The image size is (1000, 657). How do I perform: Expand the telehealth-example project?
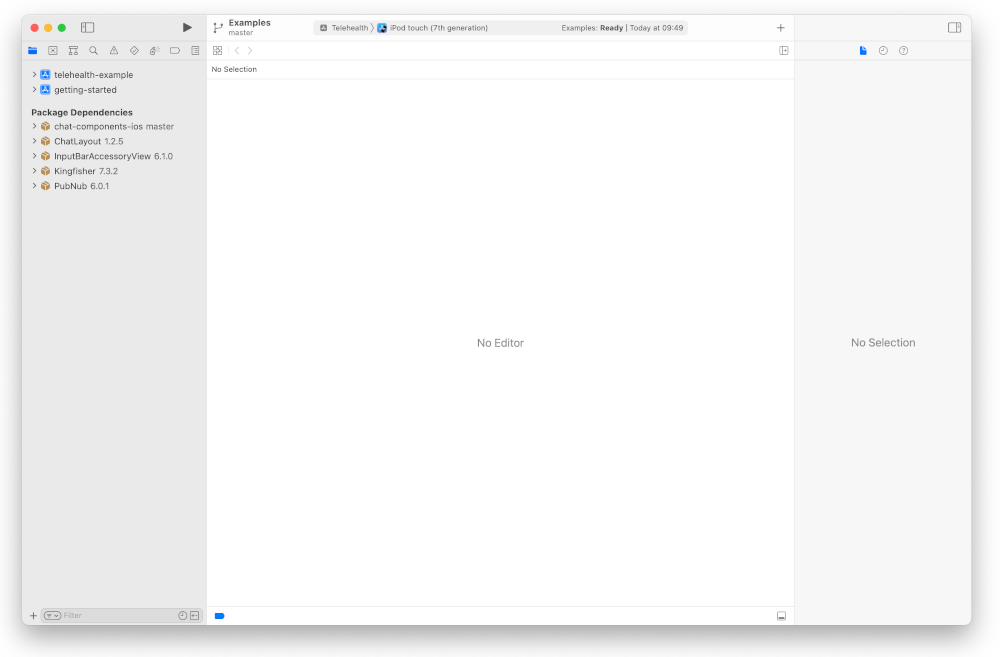point(34,74)
